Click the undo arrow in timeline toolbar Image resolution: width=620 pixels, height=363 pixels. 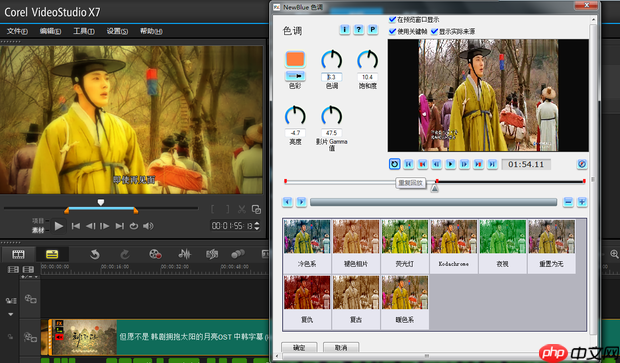[95, 254]
